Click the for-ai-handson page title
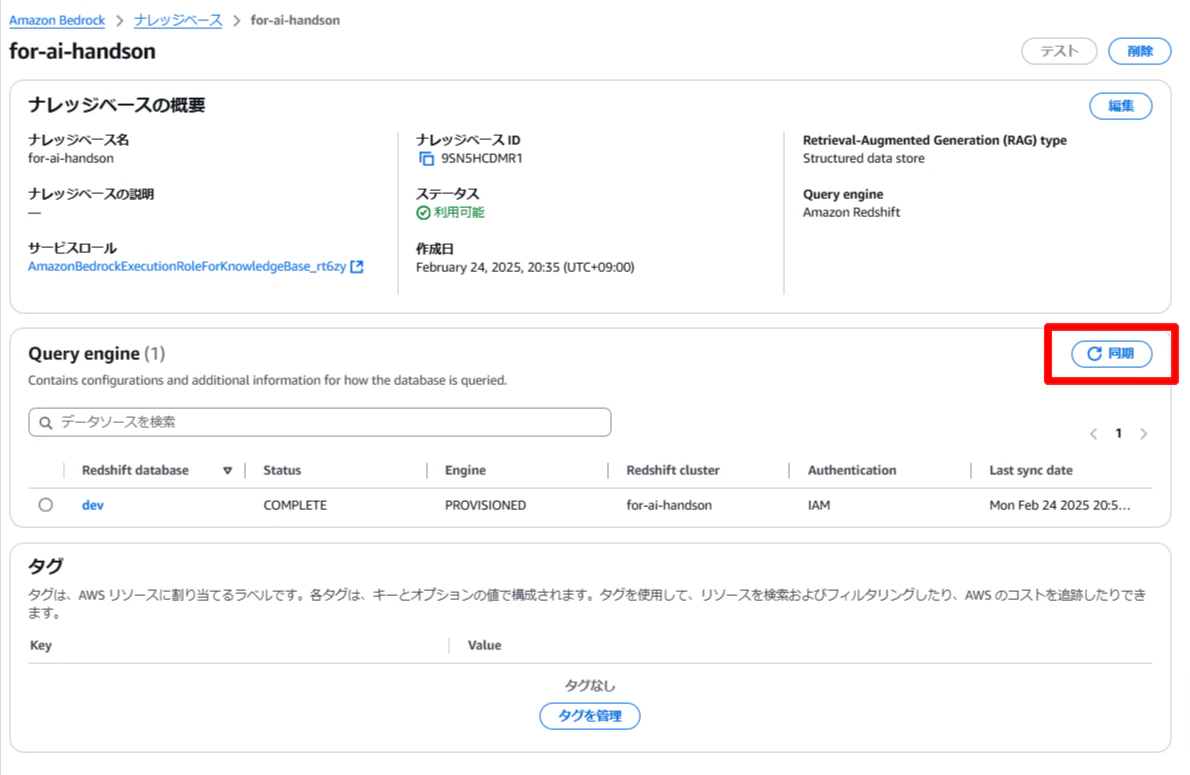Image resolution: width=1190 pixels, height=775 pixels. 82,52
